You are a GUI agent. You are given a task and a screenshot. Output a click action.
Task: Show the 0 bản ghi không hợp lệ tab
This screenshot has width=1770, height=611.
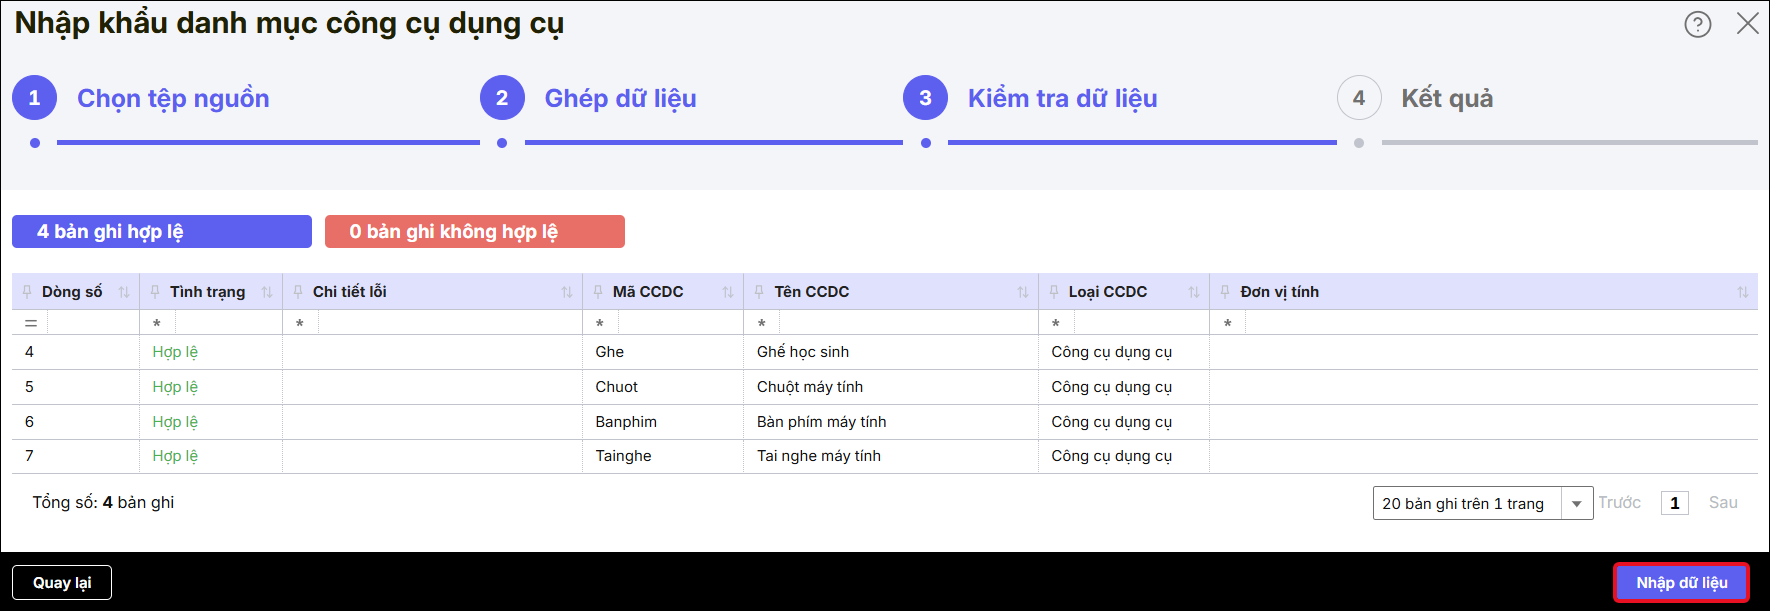point(475,231)
